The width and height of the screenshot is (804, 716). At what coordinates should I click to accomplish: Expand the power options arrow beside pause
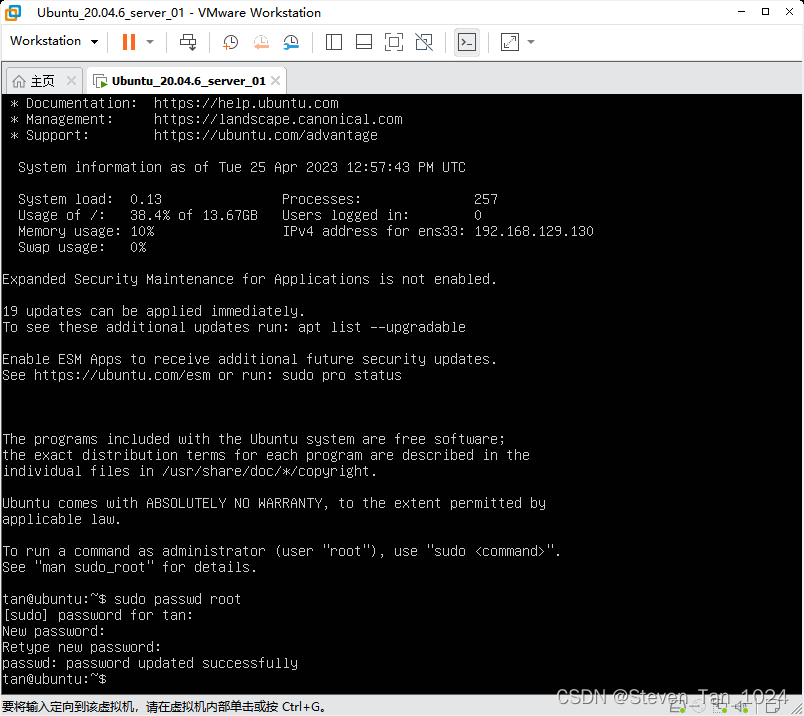(150, 42)
